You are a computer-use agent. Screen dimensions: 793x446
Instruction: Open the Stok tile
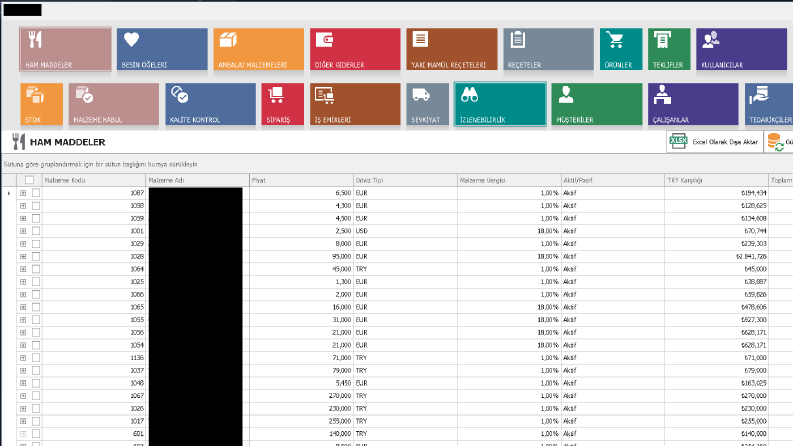[41, 104]
